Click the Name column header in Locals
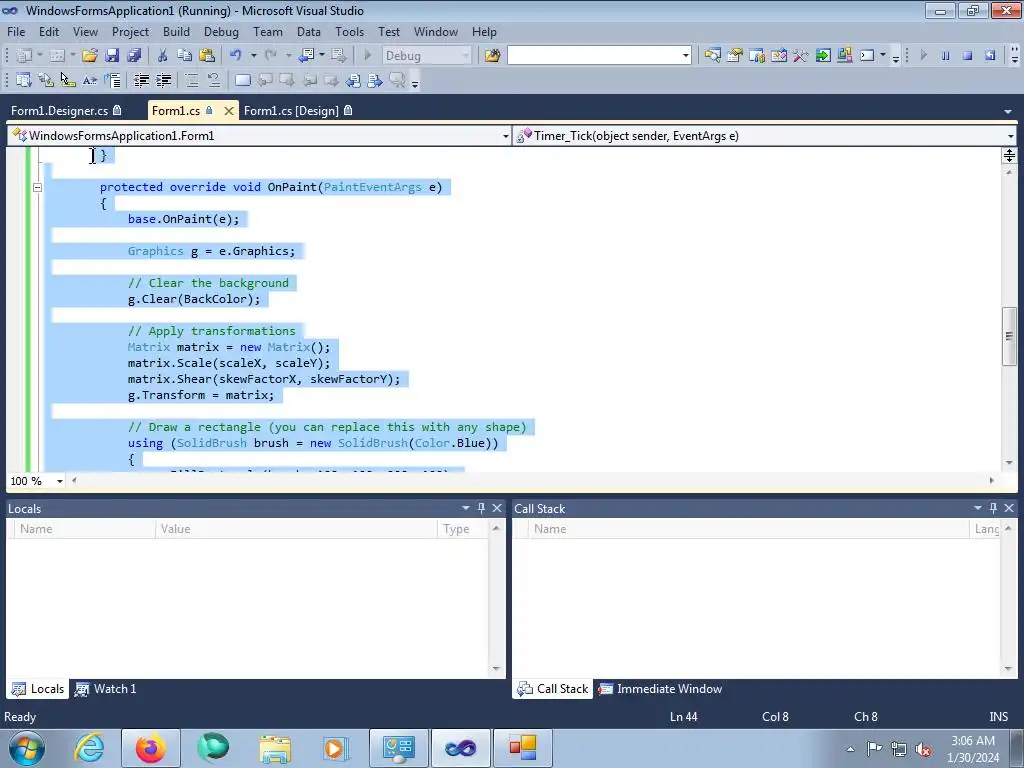 click(85, 529)
